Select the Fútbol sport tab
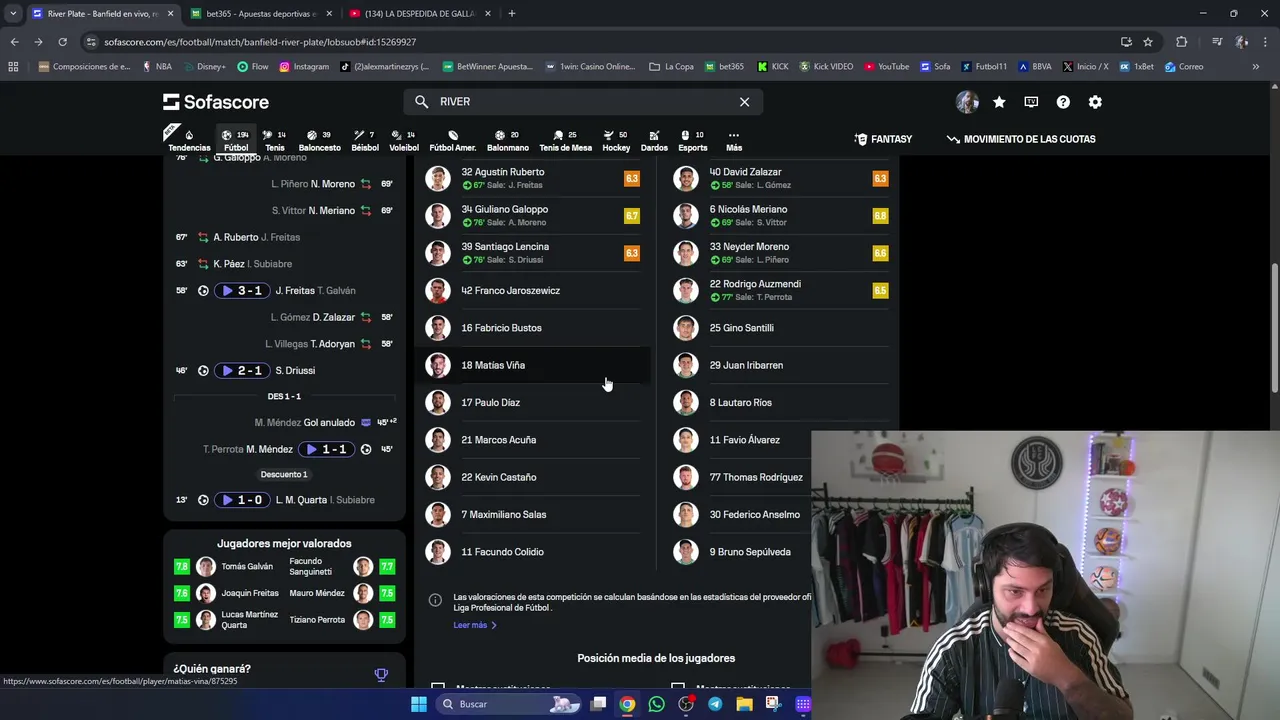The image size is (1280, 720). click(236, 140)
